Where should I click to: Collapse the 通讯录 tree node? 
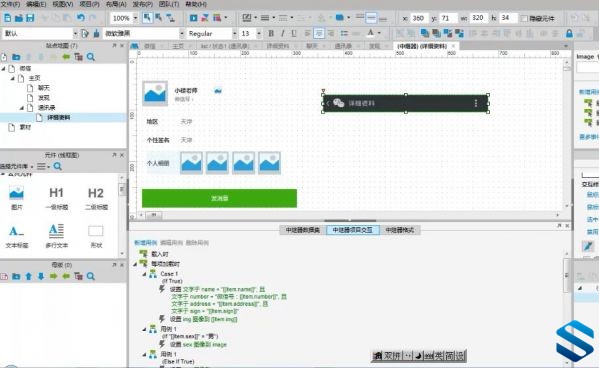[22, 108]
